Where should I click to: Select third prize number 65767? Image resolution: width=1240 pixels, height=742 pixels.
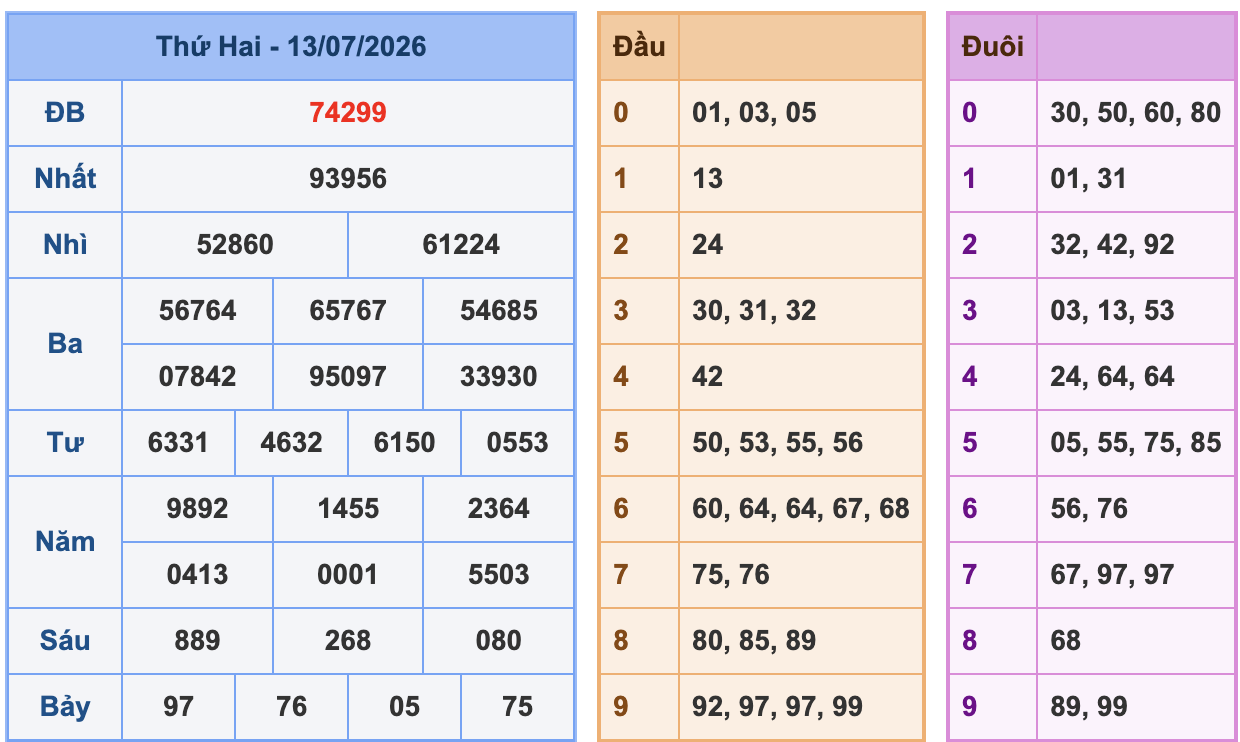[348, 311]
